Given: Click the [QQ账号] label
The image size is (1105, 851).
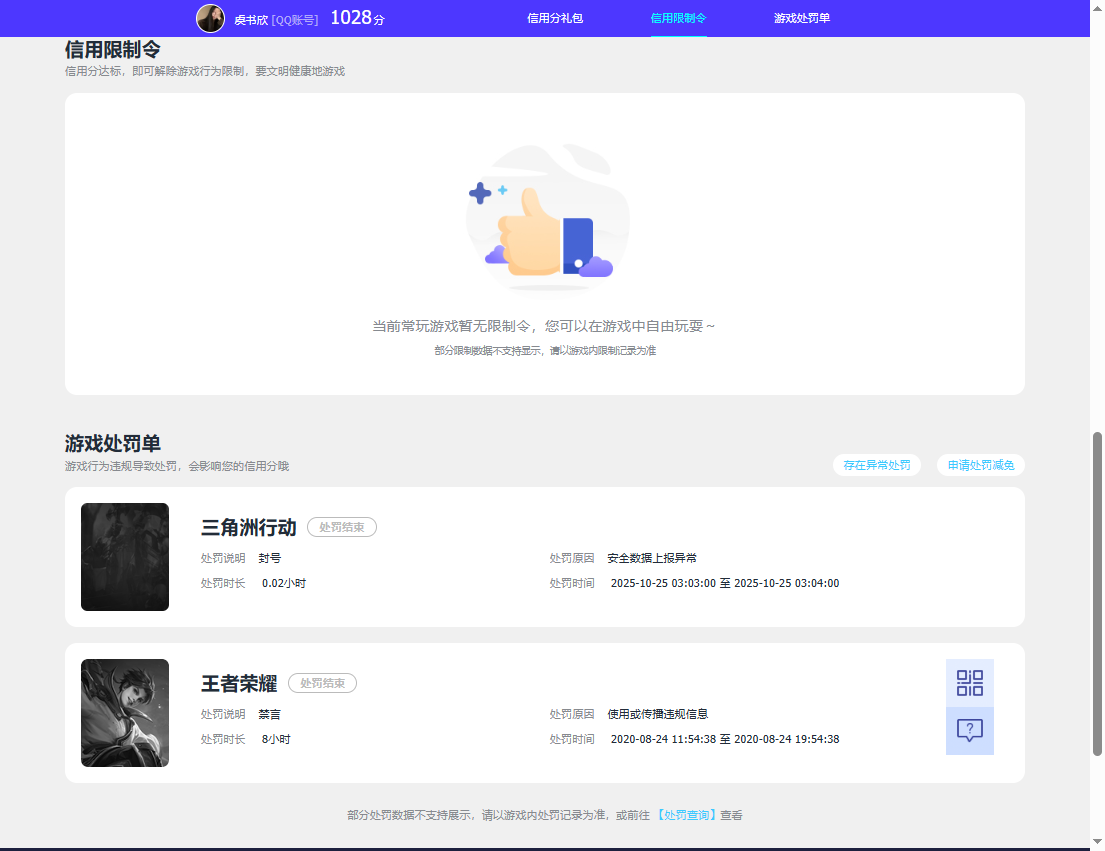Looking at the screenshot, I should [295, 20].
